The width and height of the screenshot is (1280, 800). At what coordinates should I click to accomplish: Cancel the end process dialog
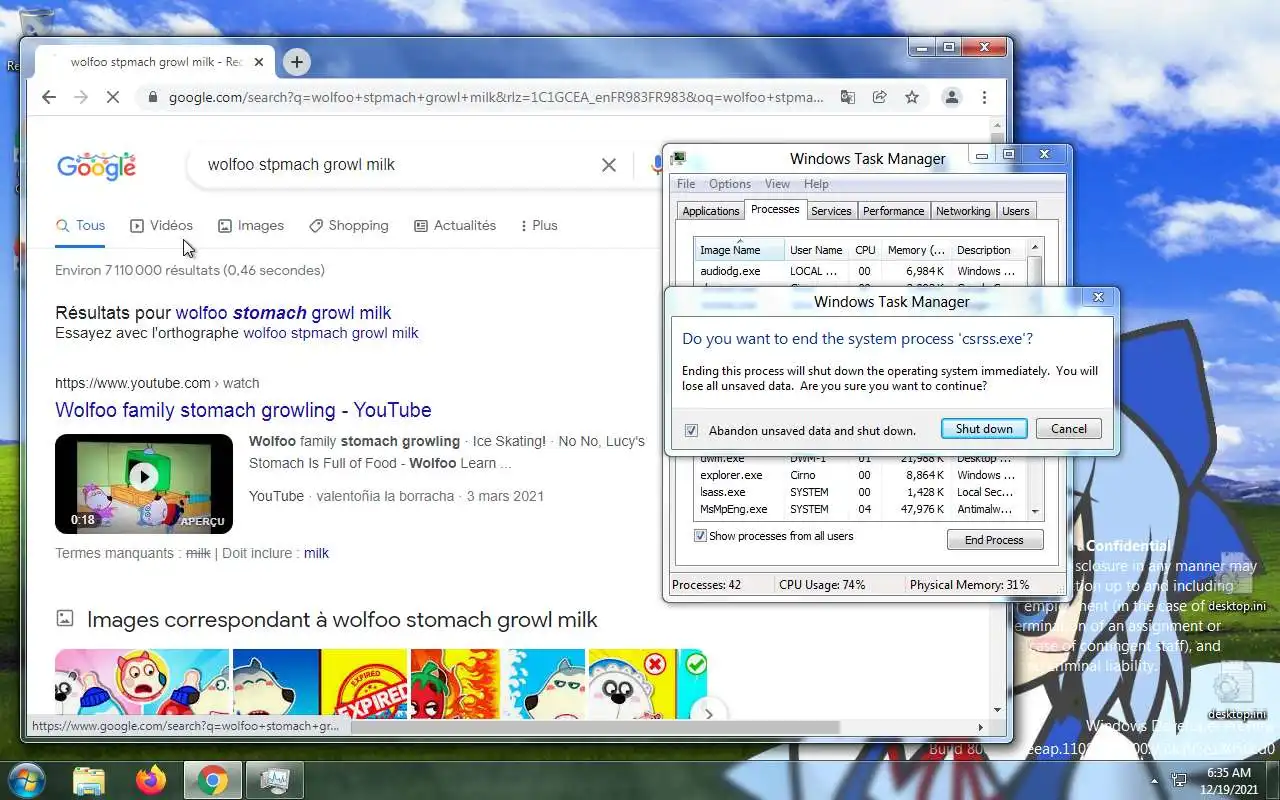tap(1068, 429)
